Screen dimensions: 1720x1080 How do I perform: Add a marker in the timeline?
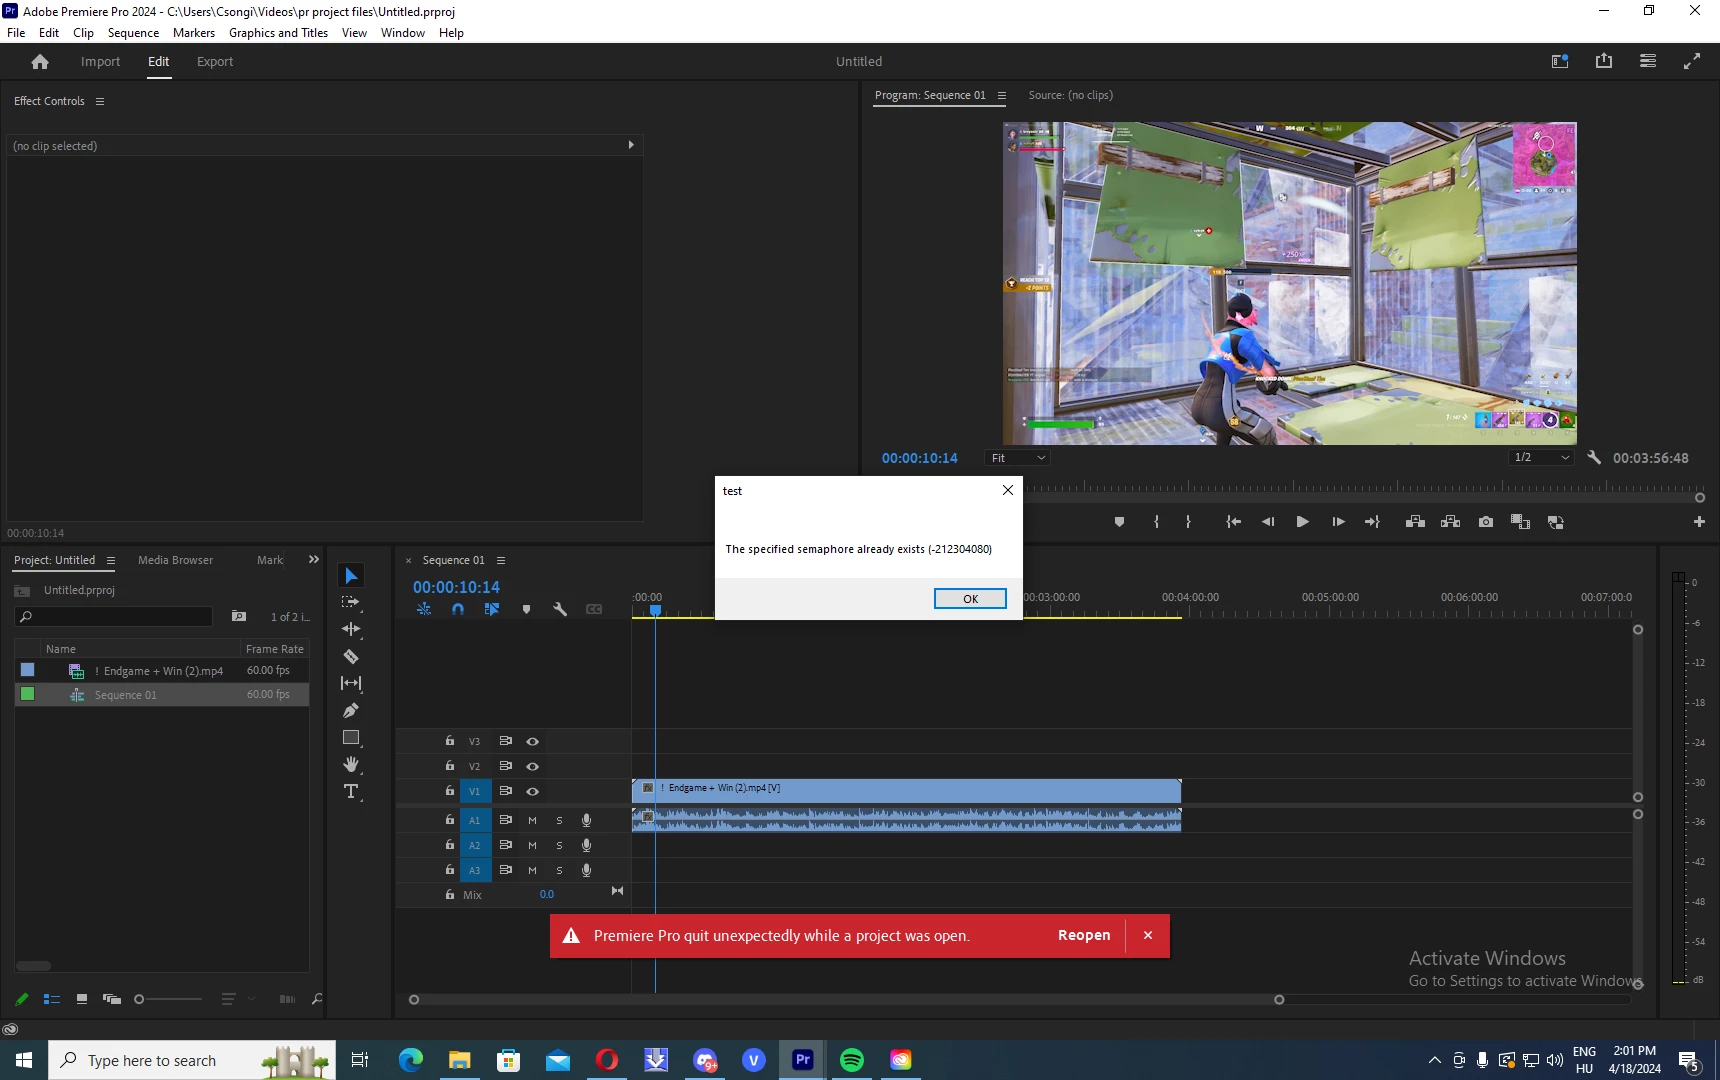click(x=526, y=609)
